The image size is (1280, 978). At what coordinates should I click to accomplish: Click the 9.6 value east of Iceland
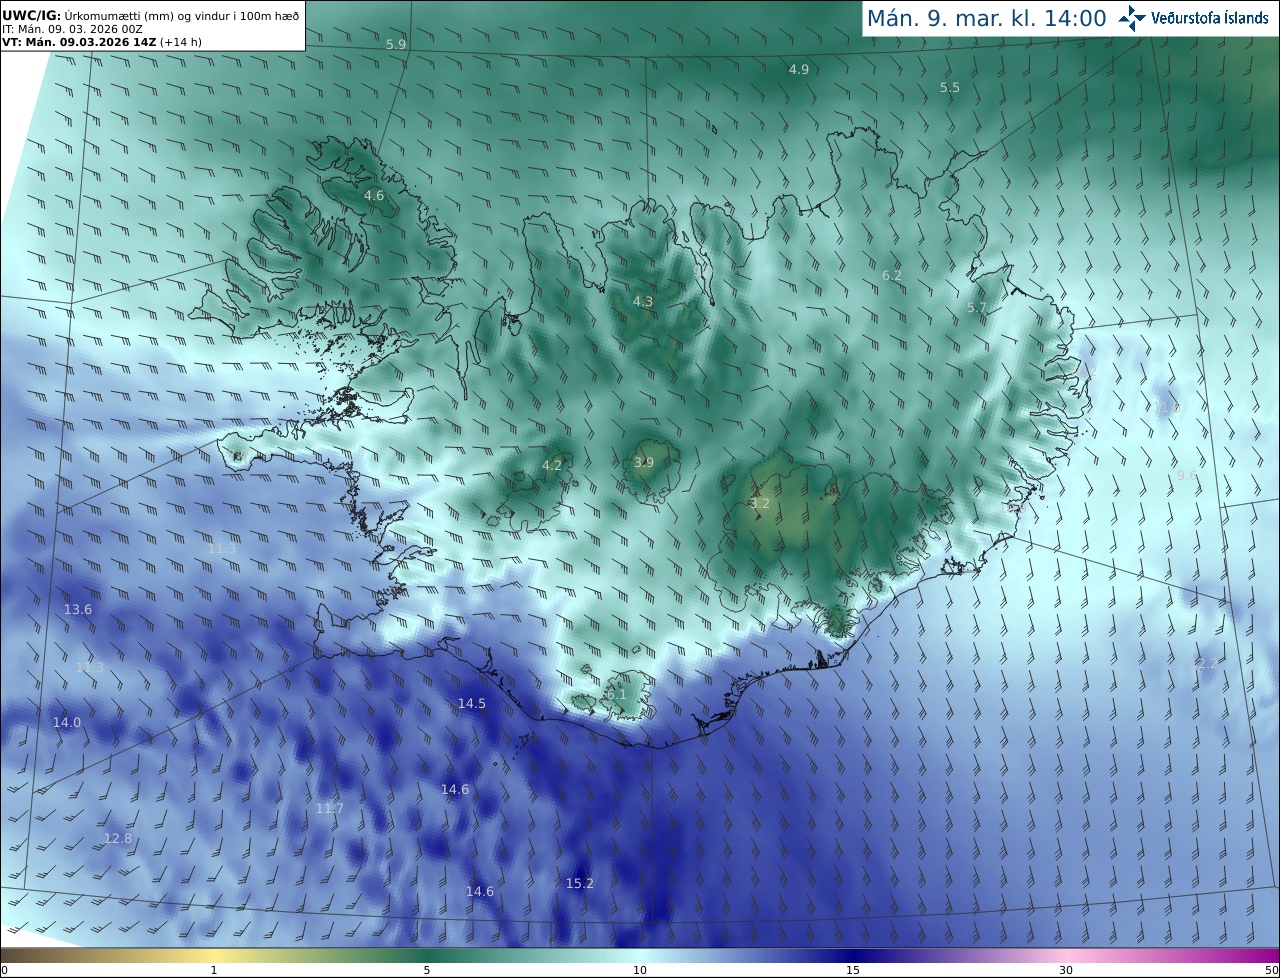click(1187, 475)
